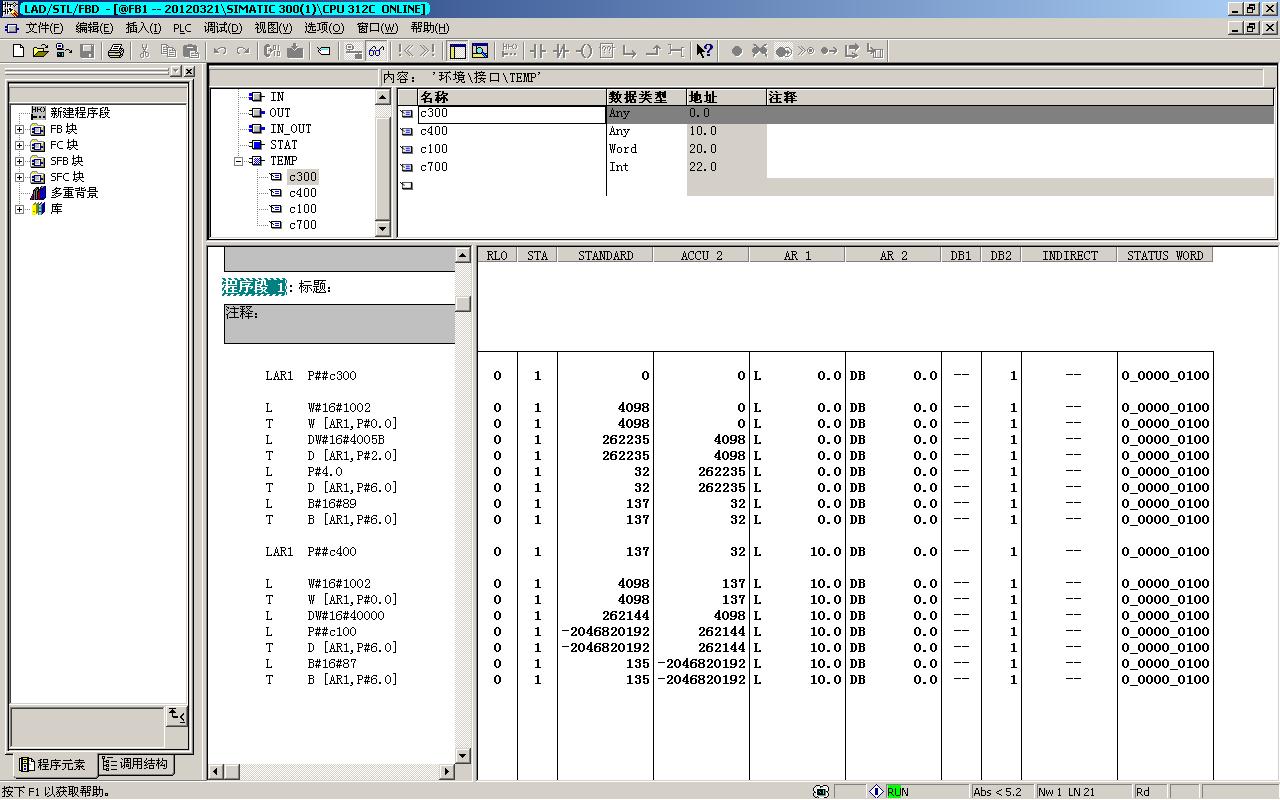Create a new block with the New icon
1280x800 pixels.
pyautogui.click(x=18, y=51)
